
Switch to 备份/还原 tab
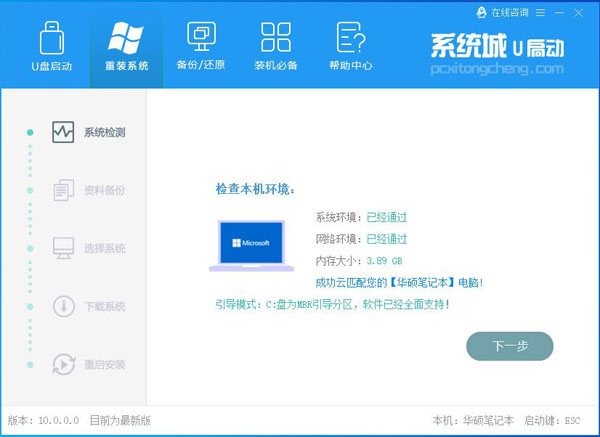pos(201,46)
